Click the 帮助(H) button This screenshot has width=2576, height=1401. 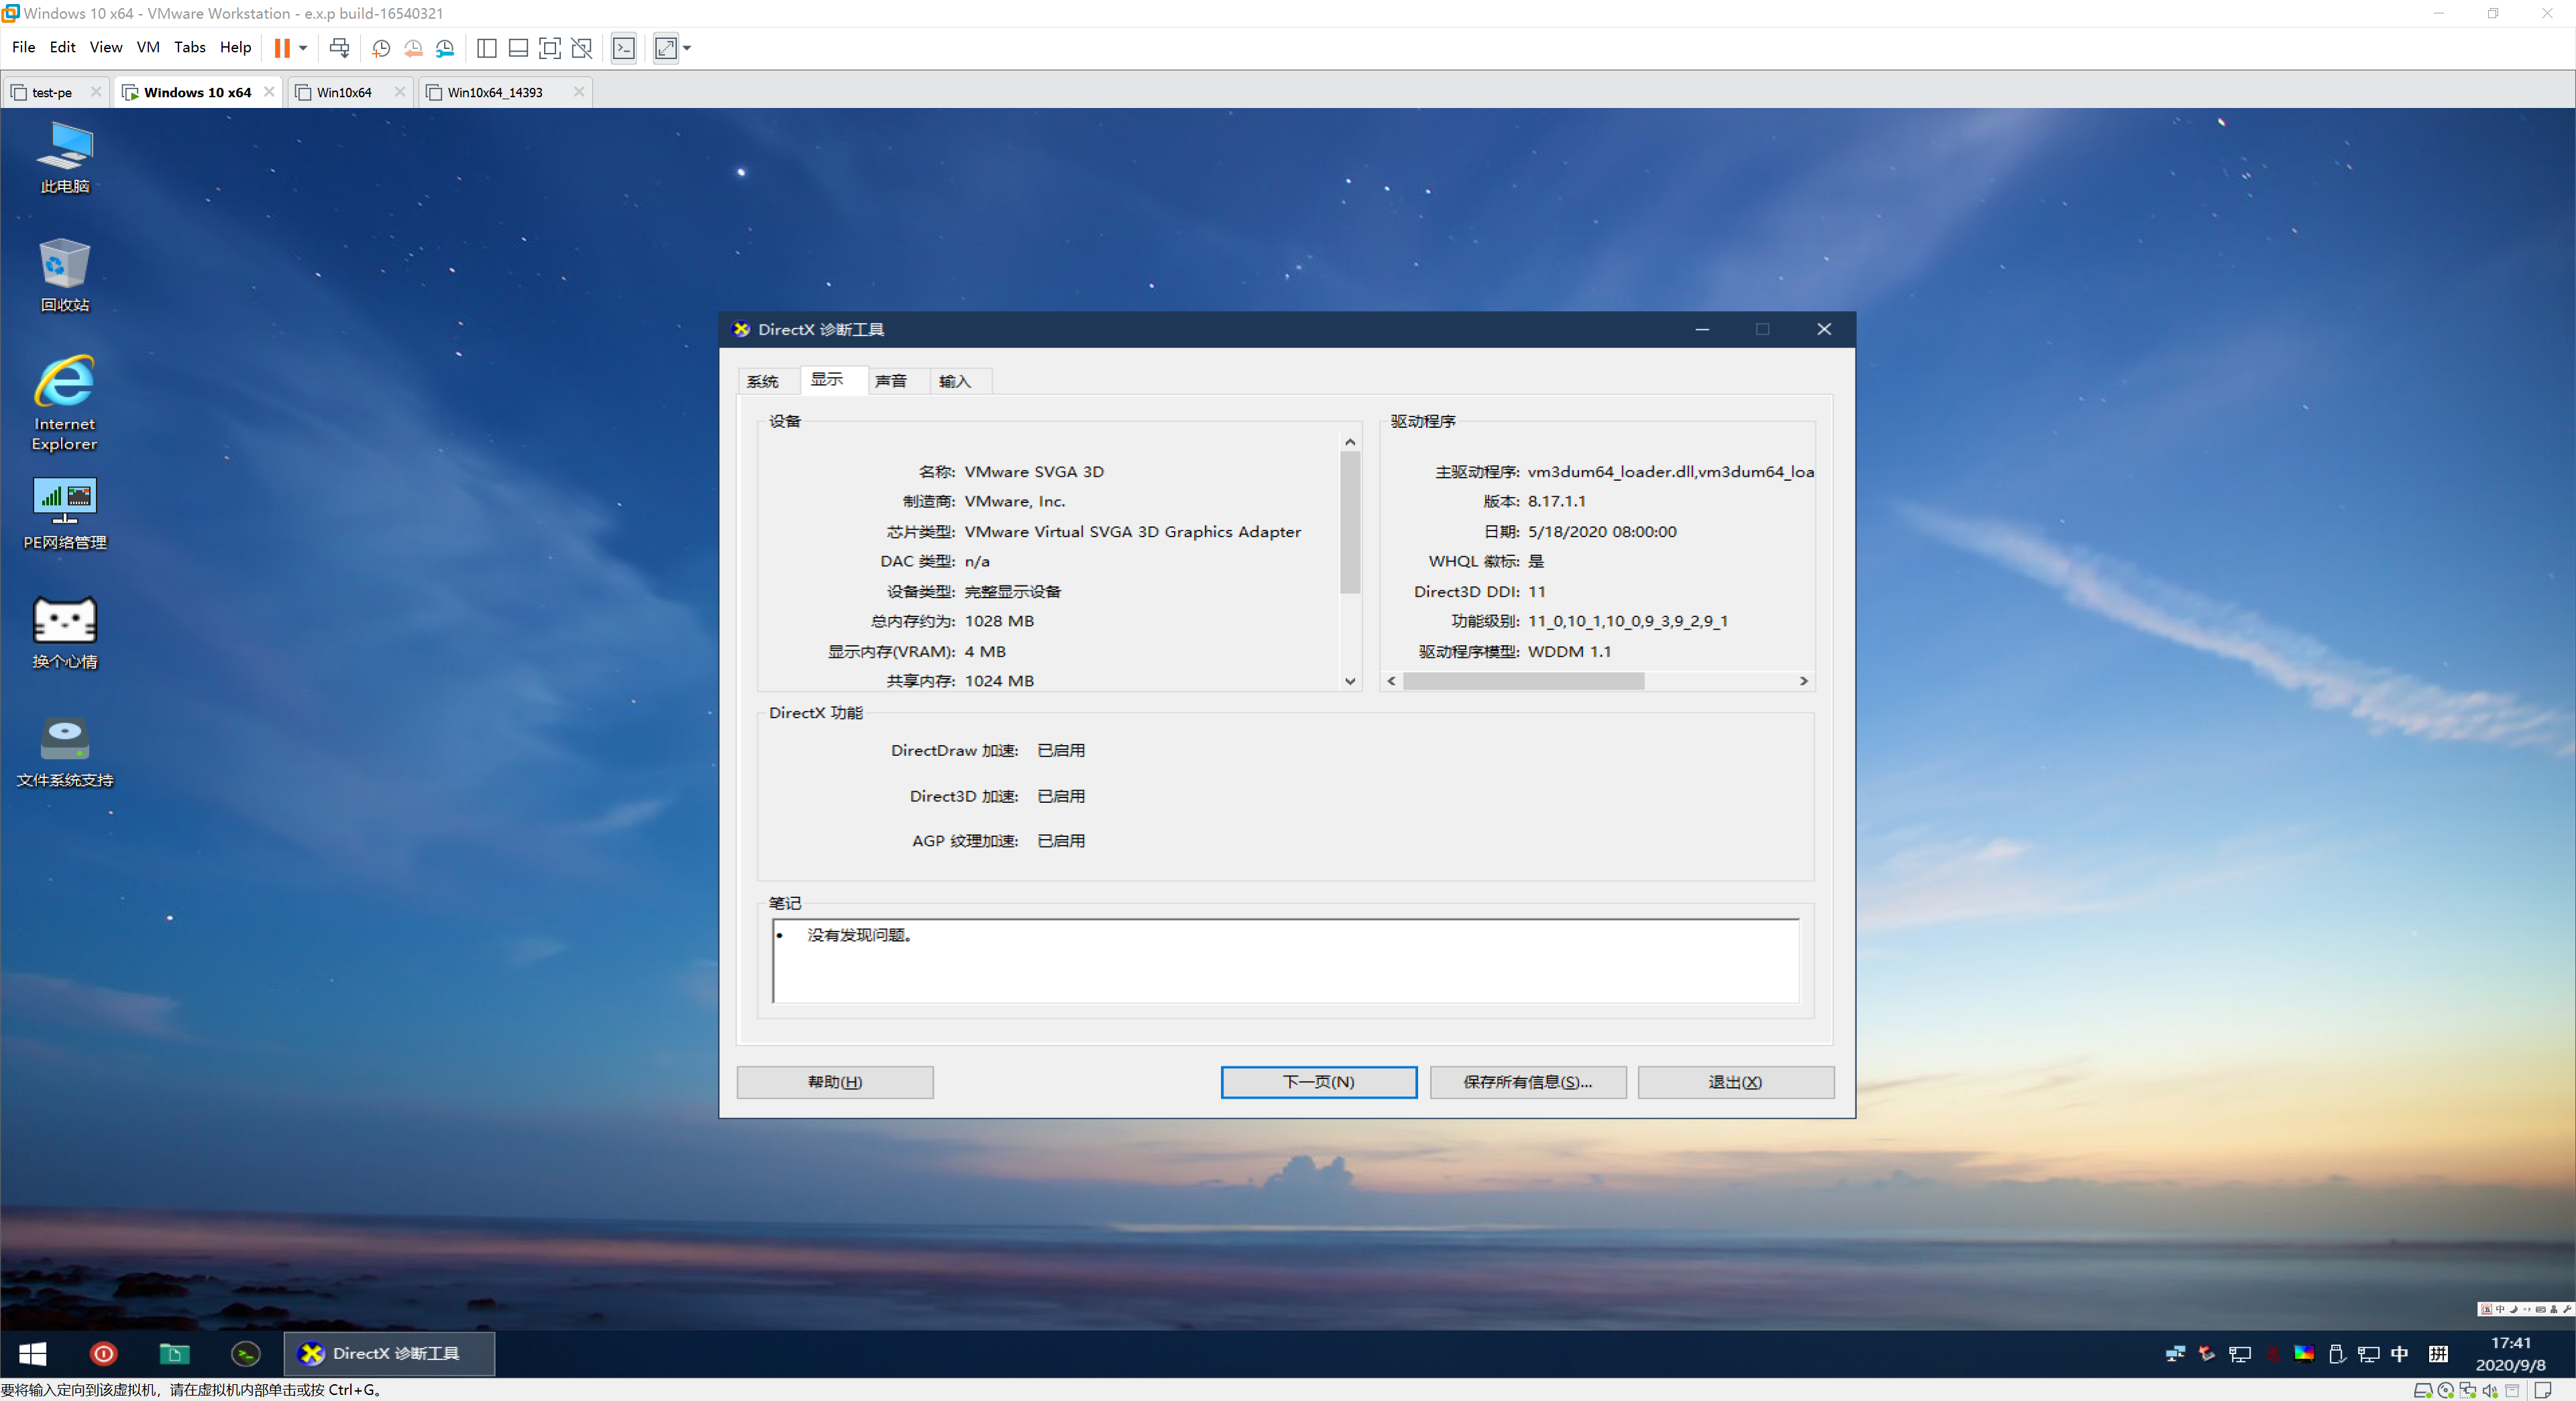coord(835,1082)
